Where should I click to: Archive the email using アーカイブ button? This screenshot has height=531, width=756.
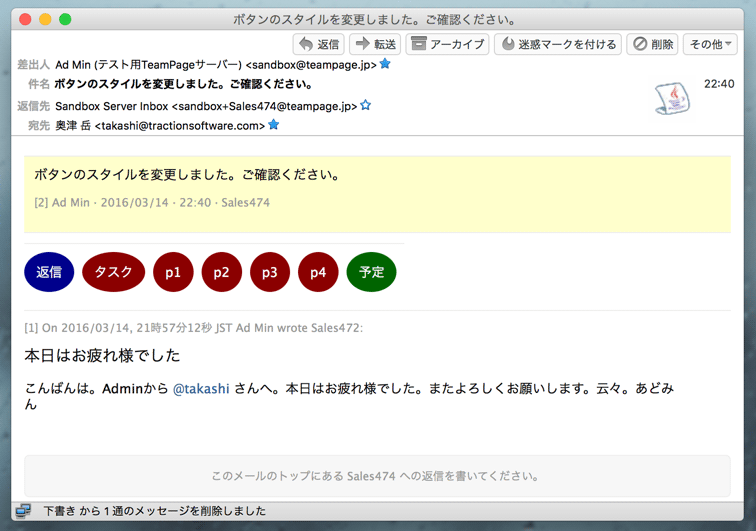click(x=447, y=44)
